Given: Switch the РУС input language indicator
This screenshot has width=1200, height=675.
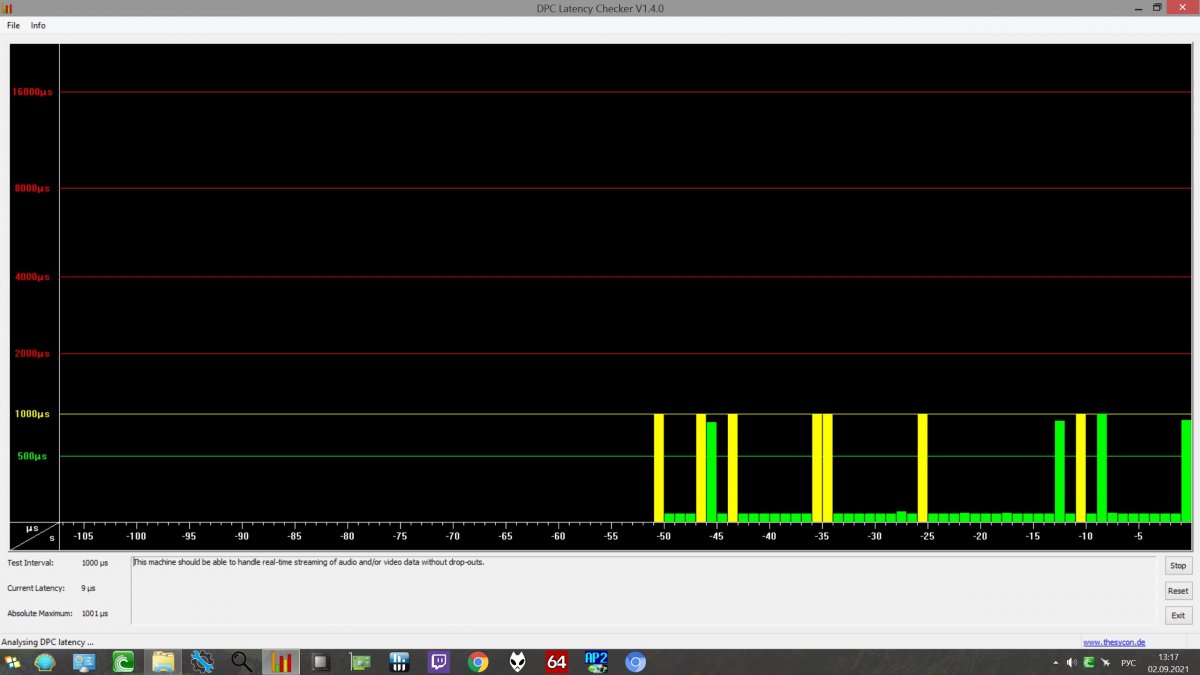Looking at the screenshot, I should point(1127,663).
